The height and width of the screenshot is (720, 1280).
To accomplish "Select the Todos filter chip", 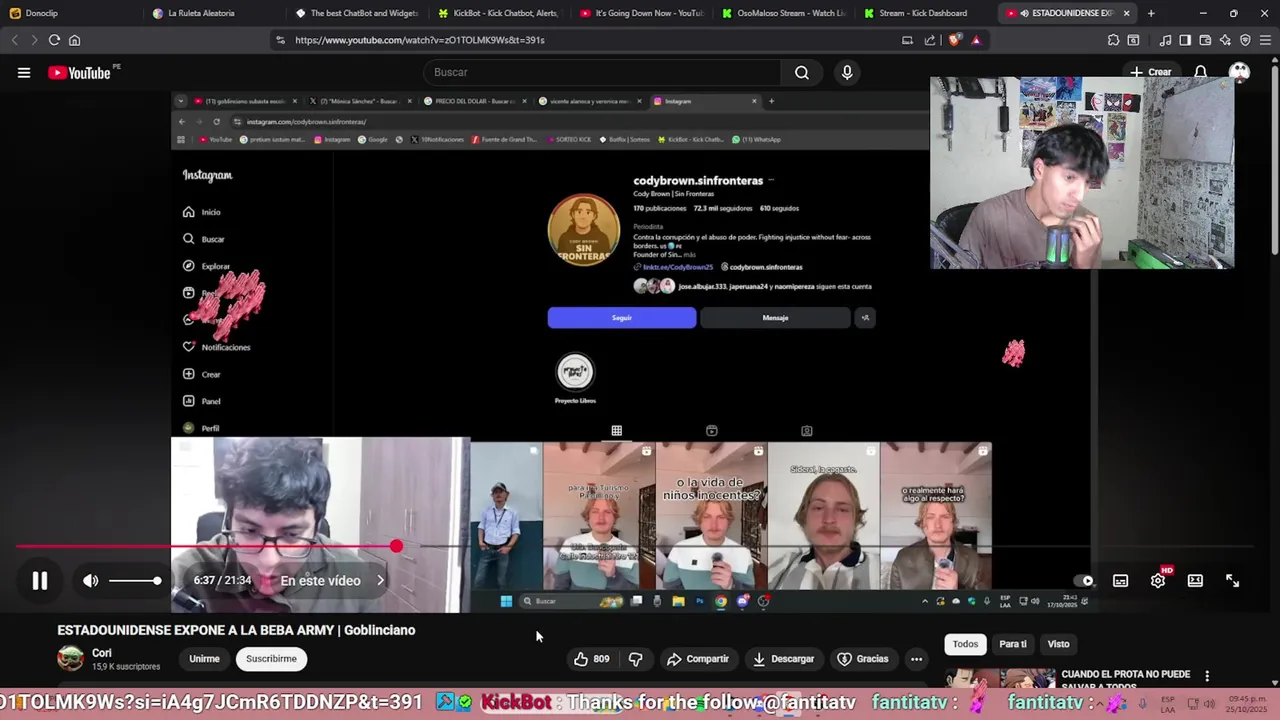I will coord(965,644).
